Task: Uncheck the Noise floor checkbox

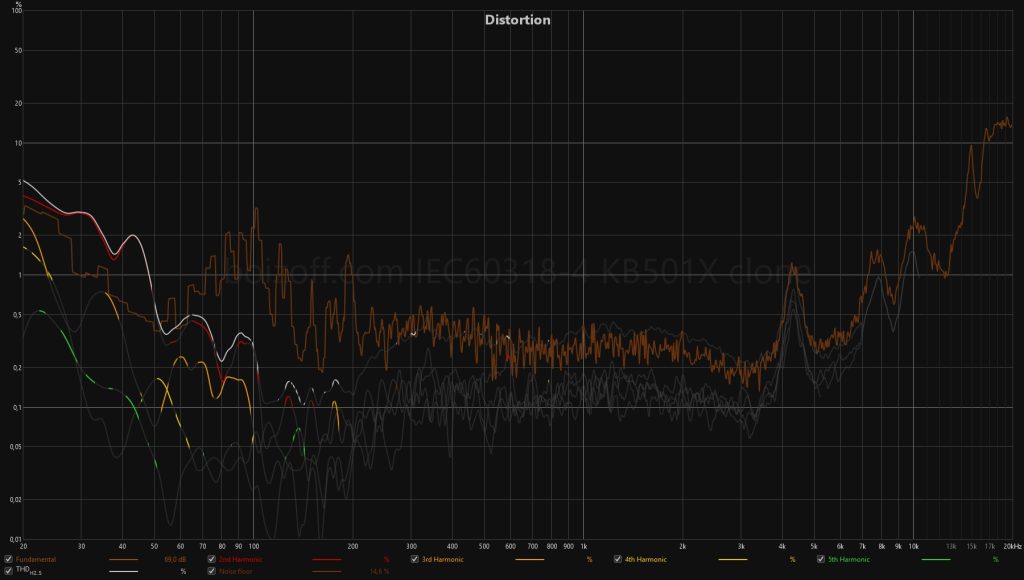Action: tap(212, 571)
